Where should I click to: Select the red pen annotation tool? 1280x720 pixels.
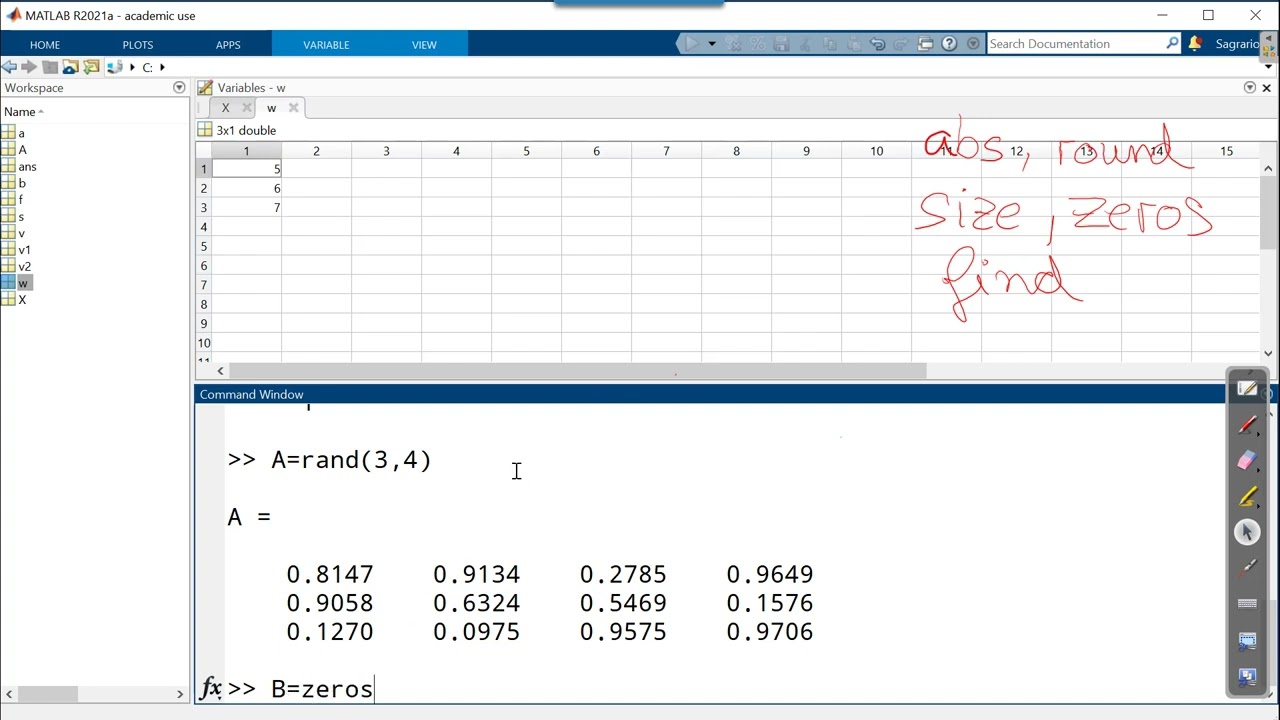(x=1247, y=425)
